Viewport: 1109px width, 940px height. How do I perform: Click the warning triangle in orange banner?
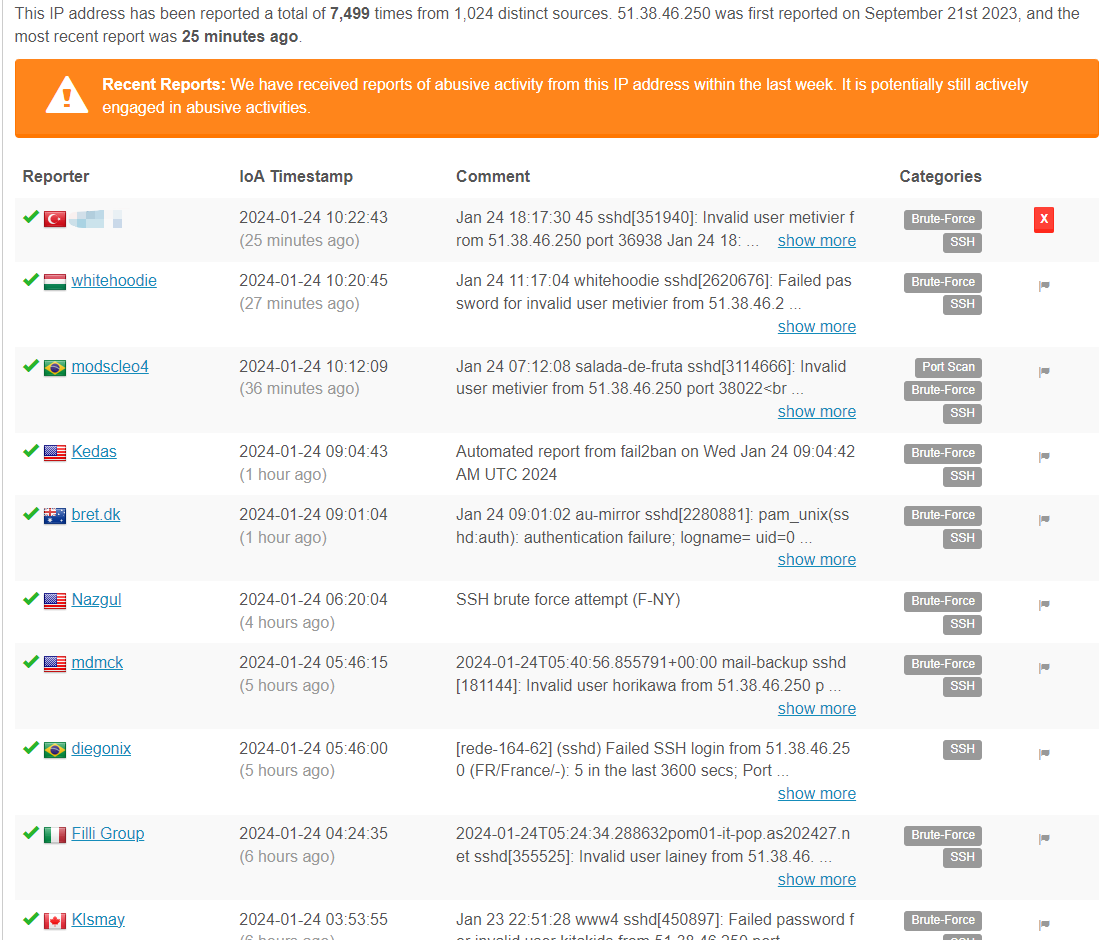tap(67, 96)
